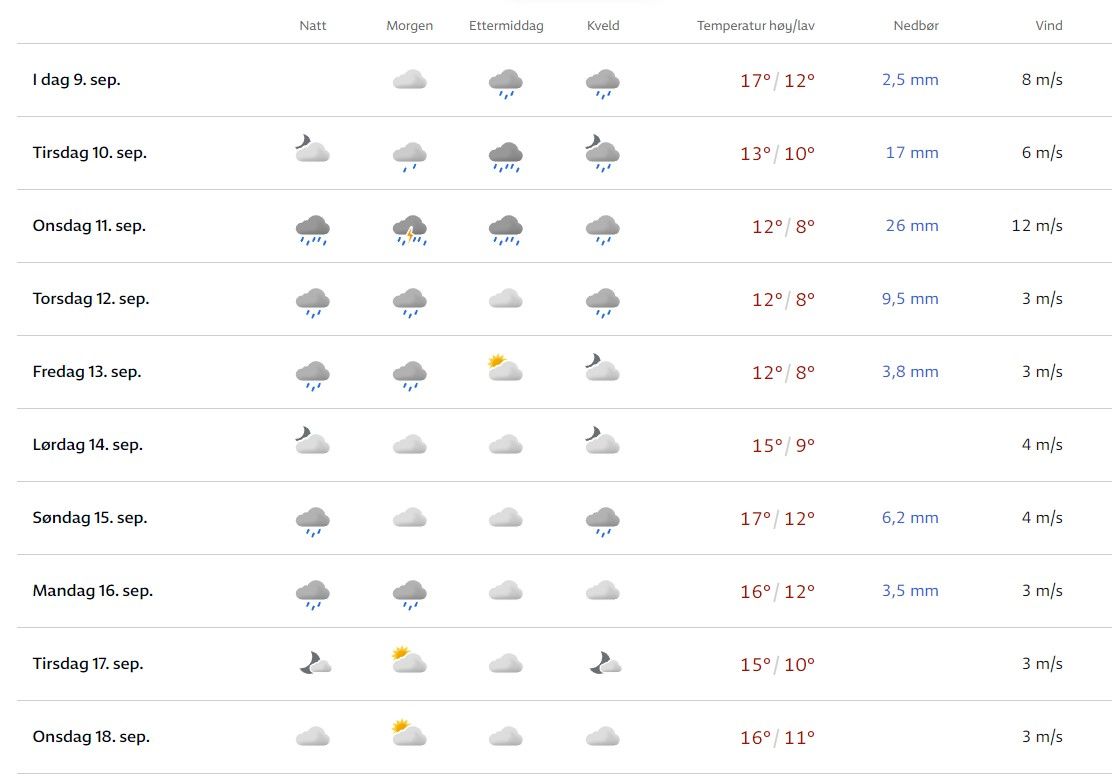Click the 26 mm precipitation value
This screenshot has height=776, width=1112.
point(912,226)
